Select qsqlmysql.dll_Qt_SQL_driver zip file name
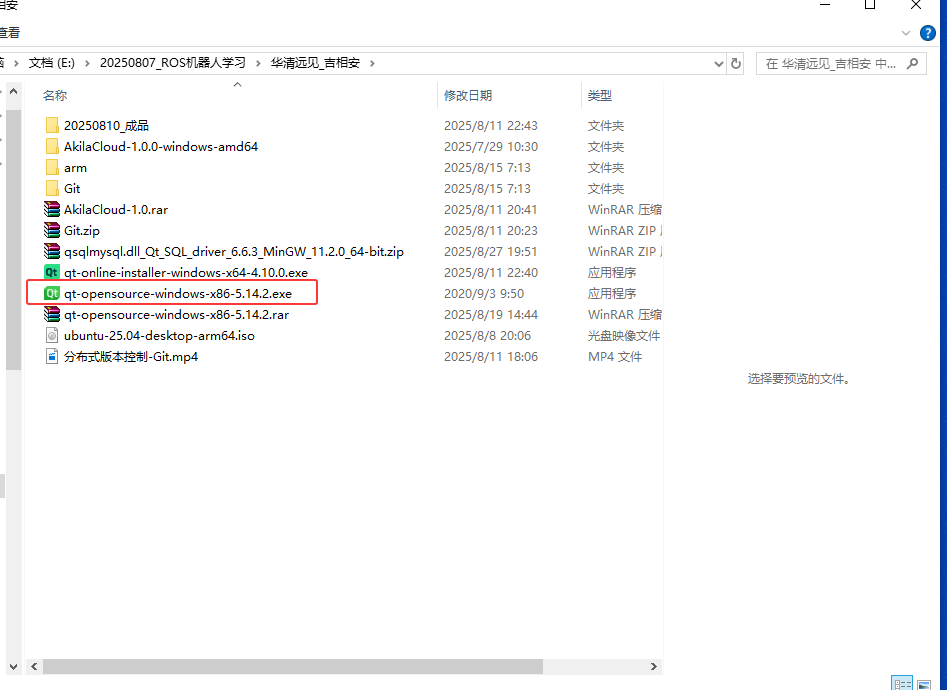This screenshot has height=690, width=947. [x=234, y=252]
